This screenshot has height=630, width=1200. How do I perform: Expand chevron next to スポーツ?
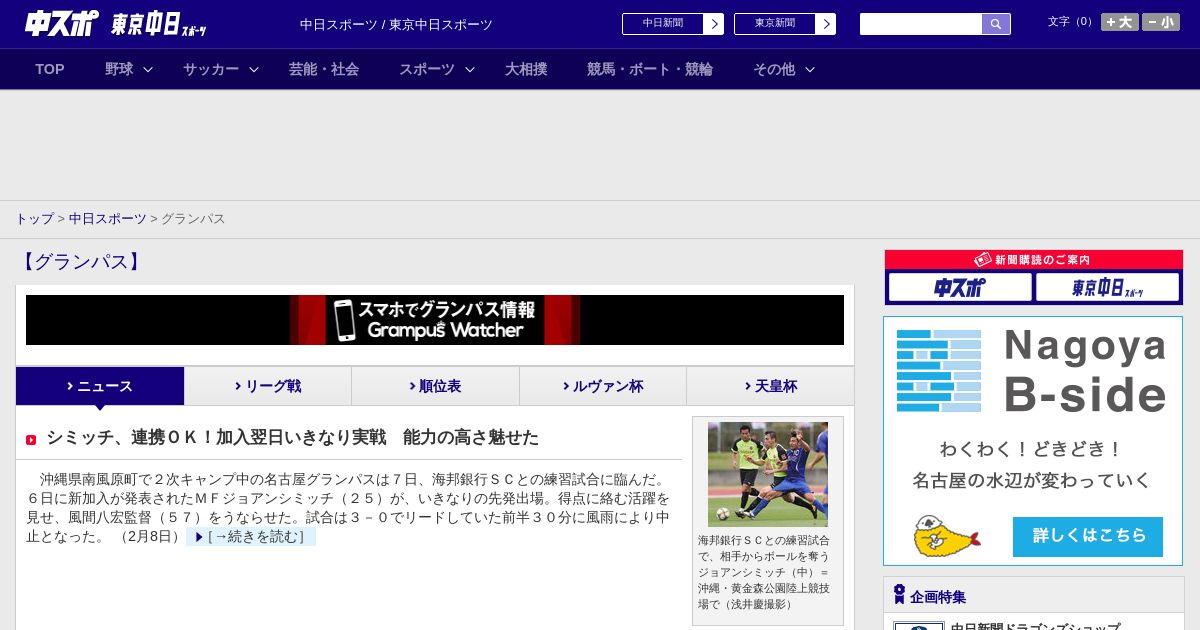pos(470,69)
